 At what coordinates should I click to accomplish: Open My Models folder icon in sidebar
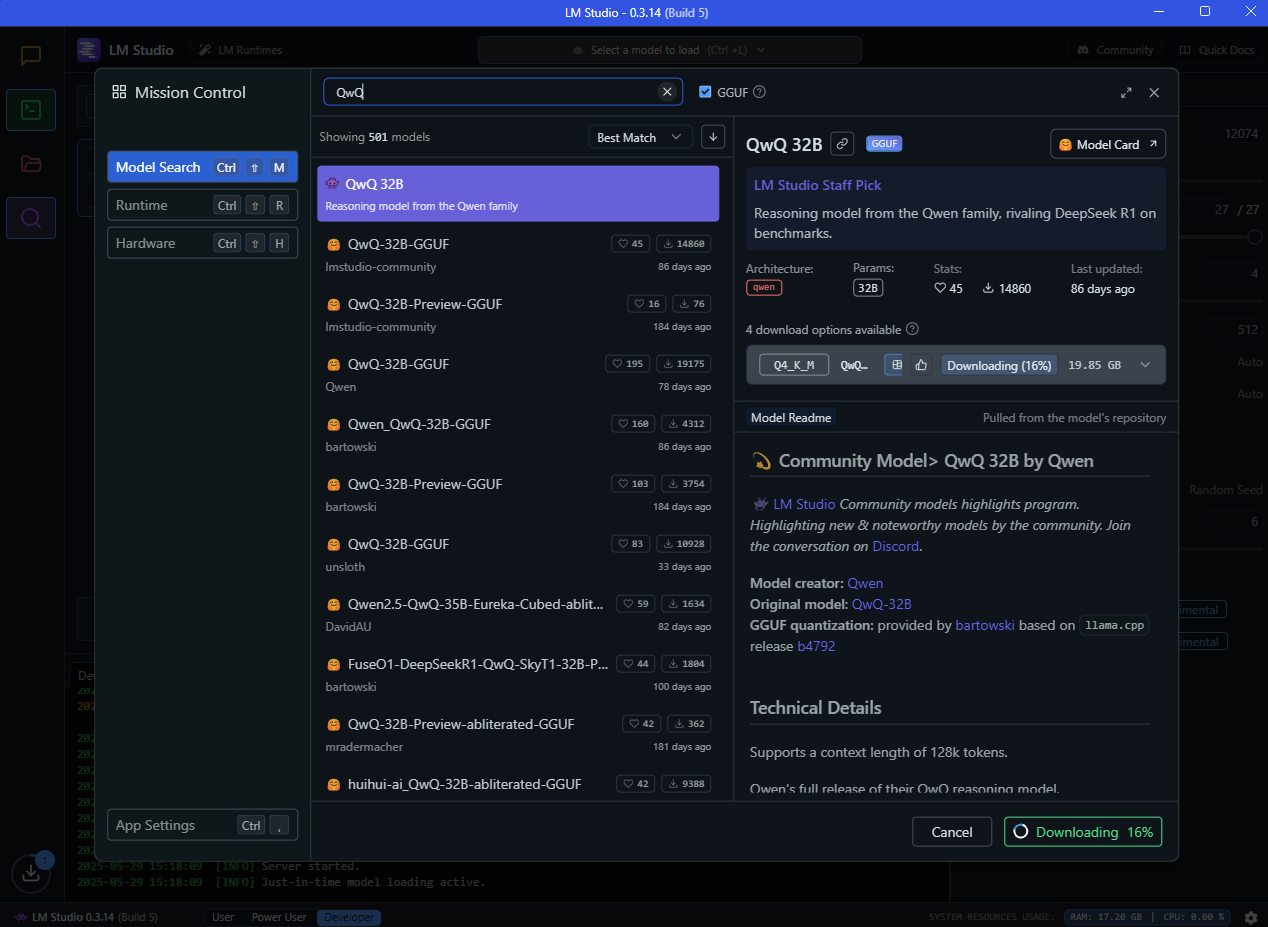(x=31, y=164)
